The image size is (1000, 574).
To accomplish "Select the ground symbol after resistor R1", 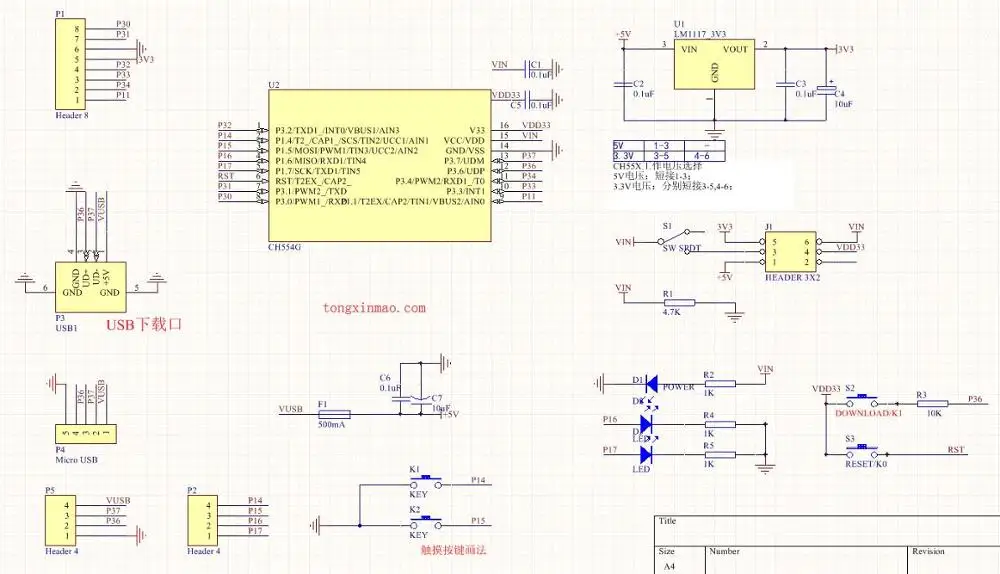I will coord(735,316).
